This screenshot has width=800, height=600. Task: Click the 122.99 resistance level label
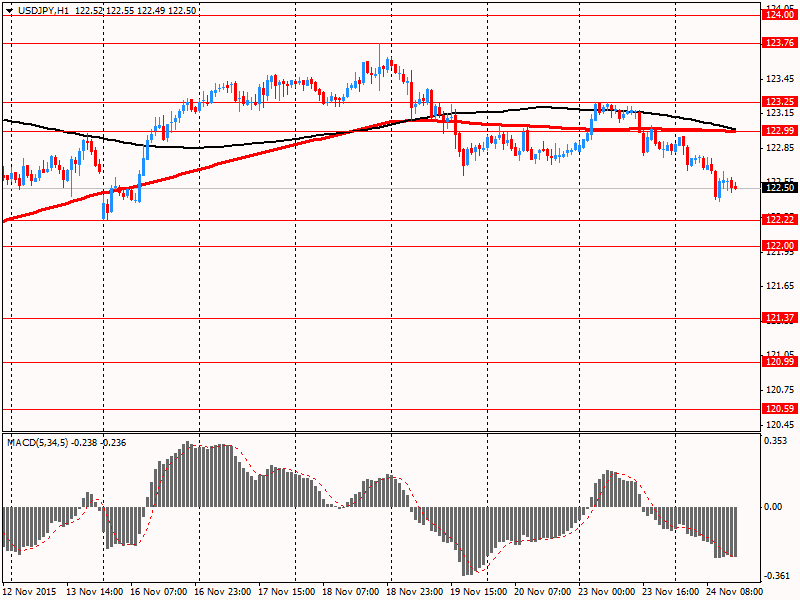[779, 131]
